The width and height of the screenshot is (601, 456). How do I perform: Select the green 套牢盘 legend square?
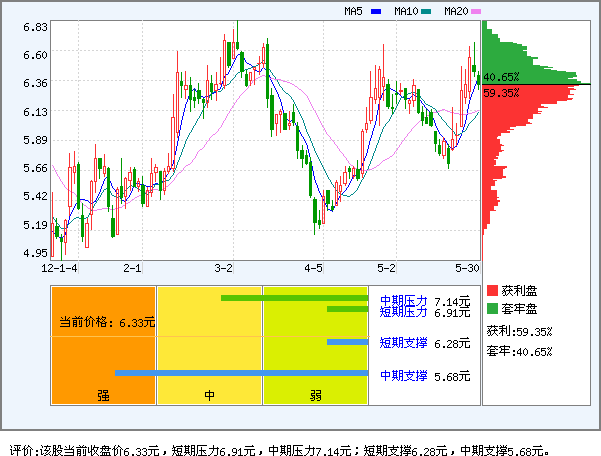(x=492, y=309)
